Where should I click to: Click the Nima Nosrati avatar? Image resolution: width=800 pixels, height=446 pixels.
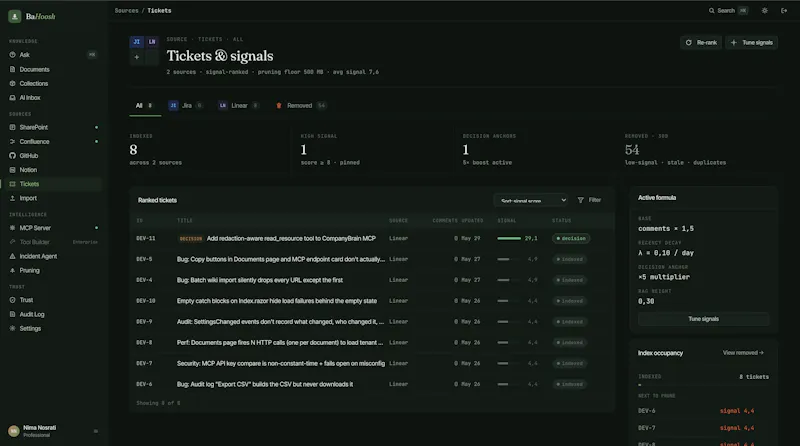tap(14, 431)
